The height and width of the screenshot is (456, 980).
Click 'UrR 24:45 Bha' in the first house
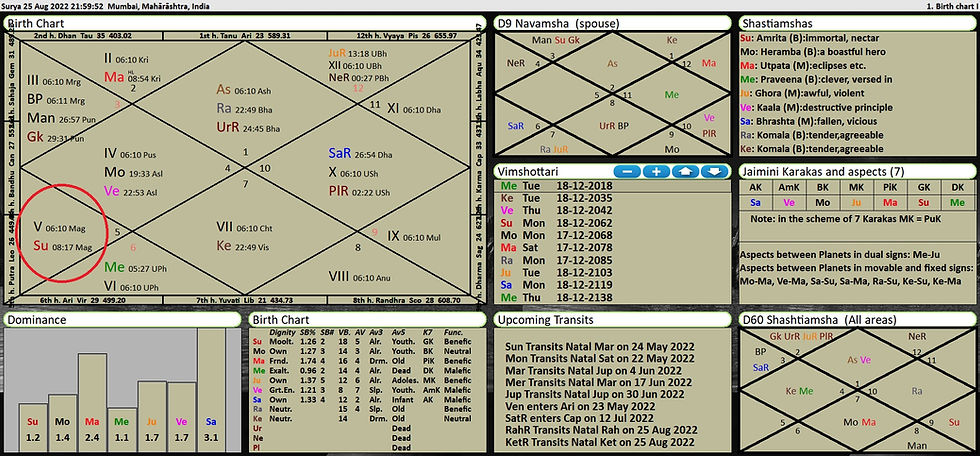(x=248, y=127)
